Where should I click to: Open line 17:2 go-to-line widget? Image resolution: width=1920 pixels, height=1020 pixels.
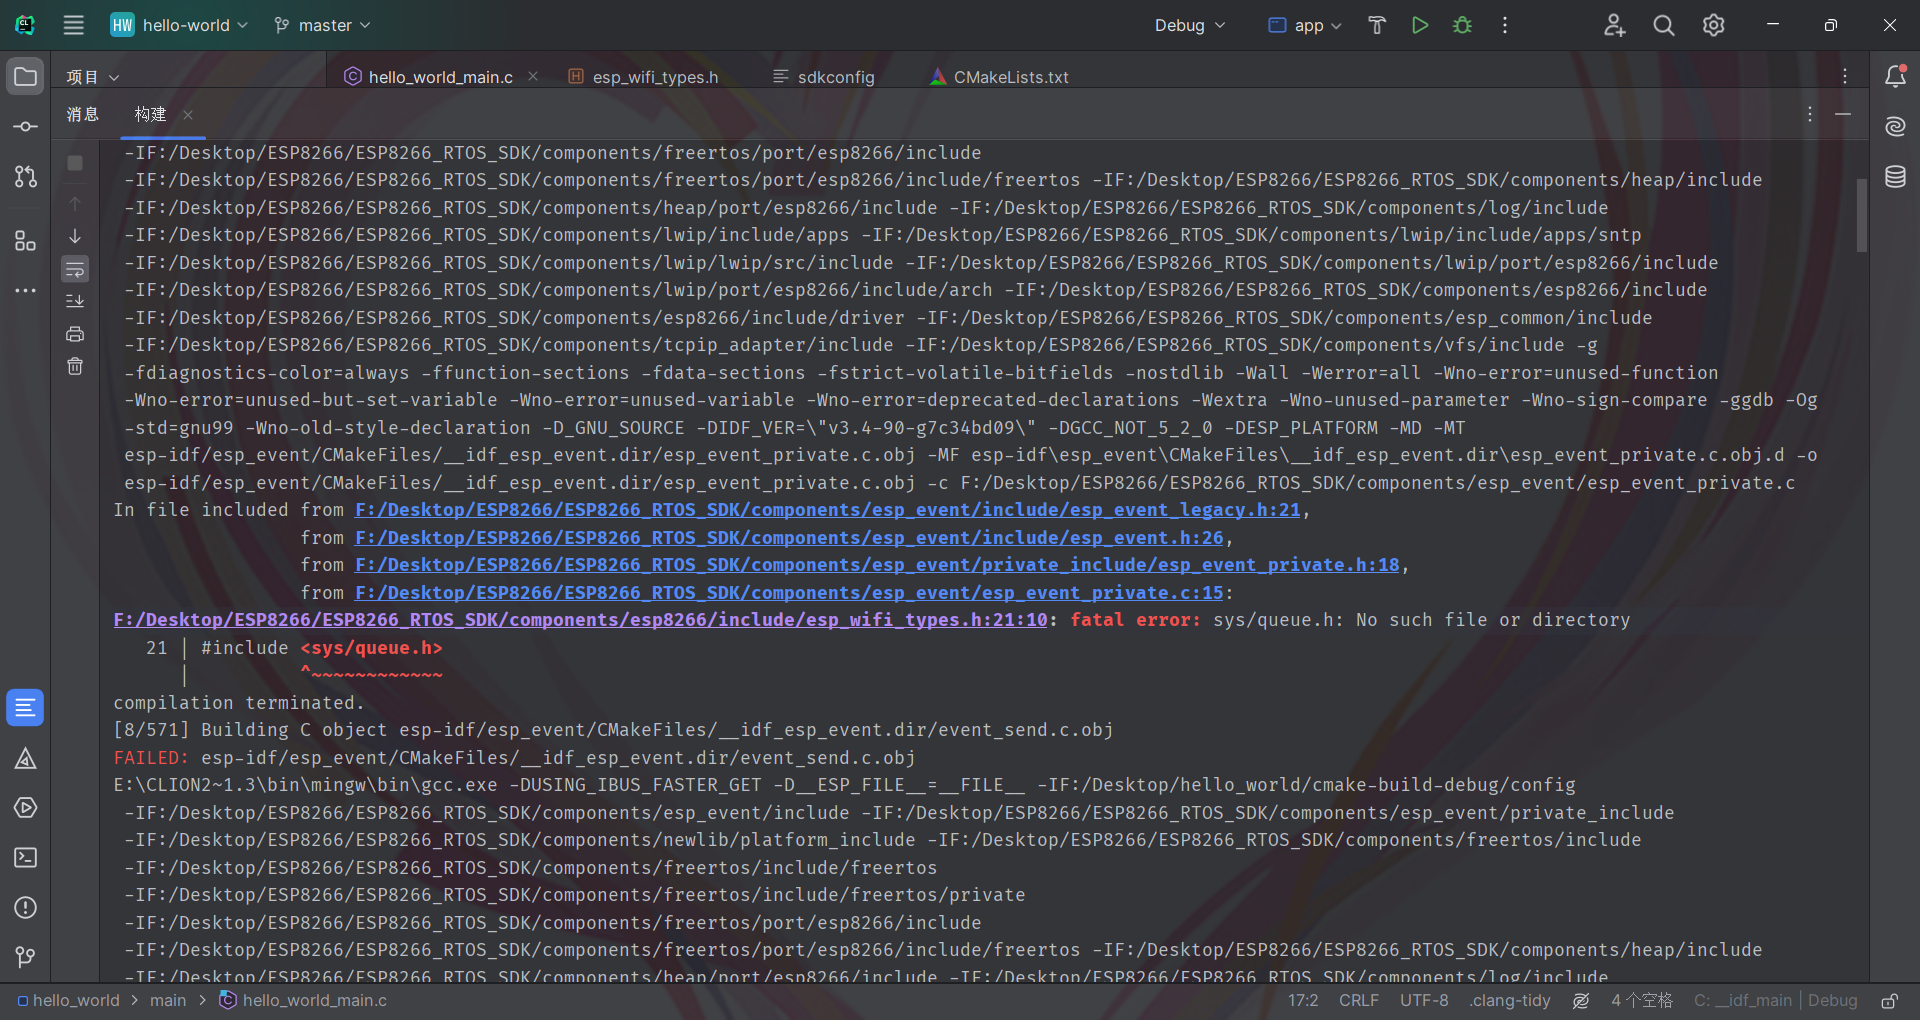pos(1303,1001)
